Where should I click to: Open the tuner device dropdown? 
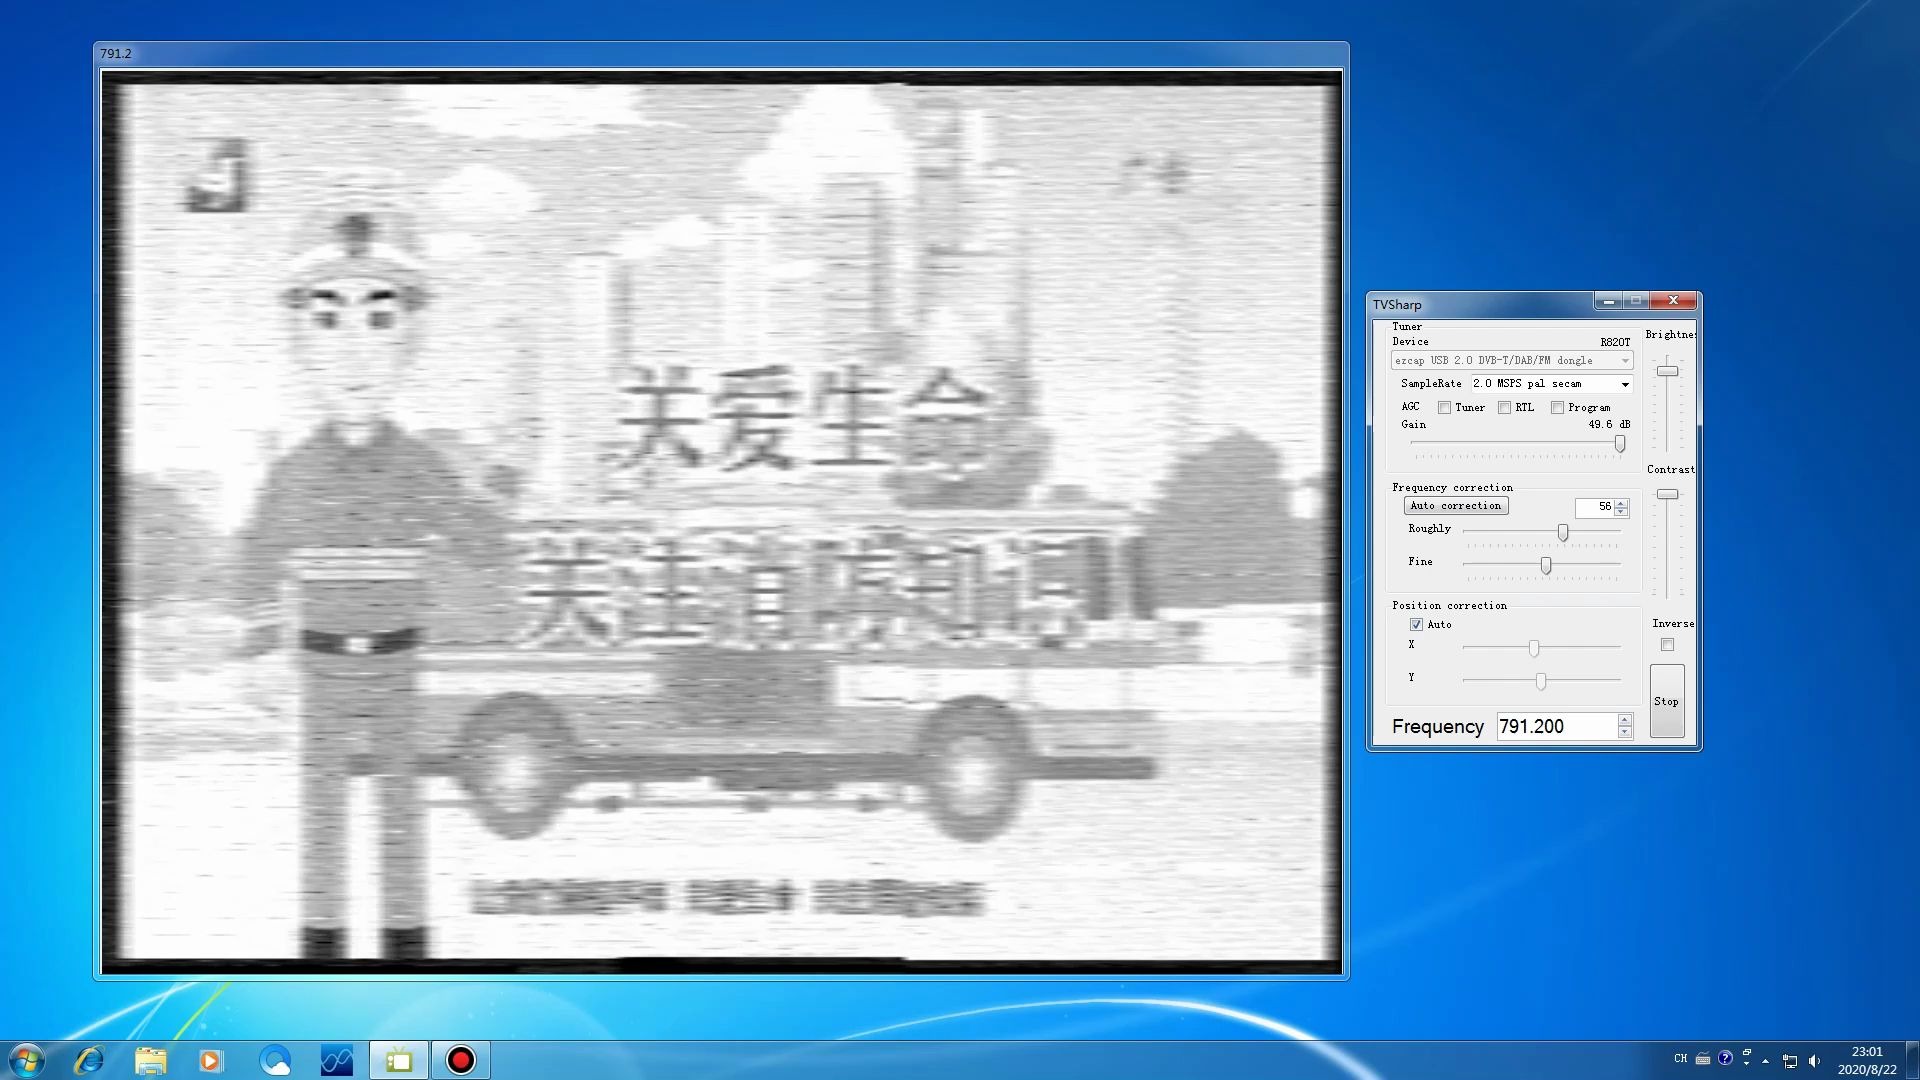[1624, 361]
